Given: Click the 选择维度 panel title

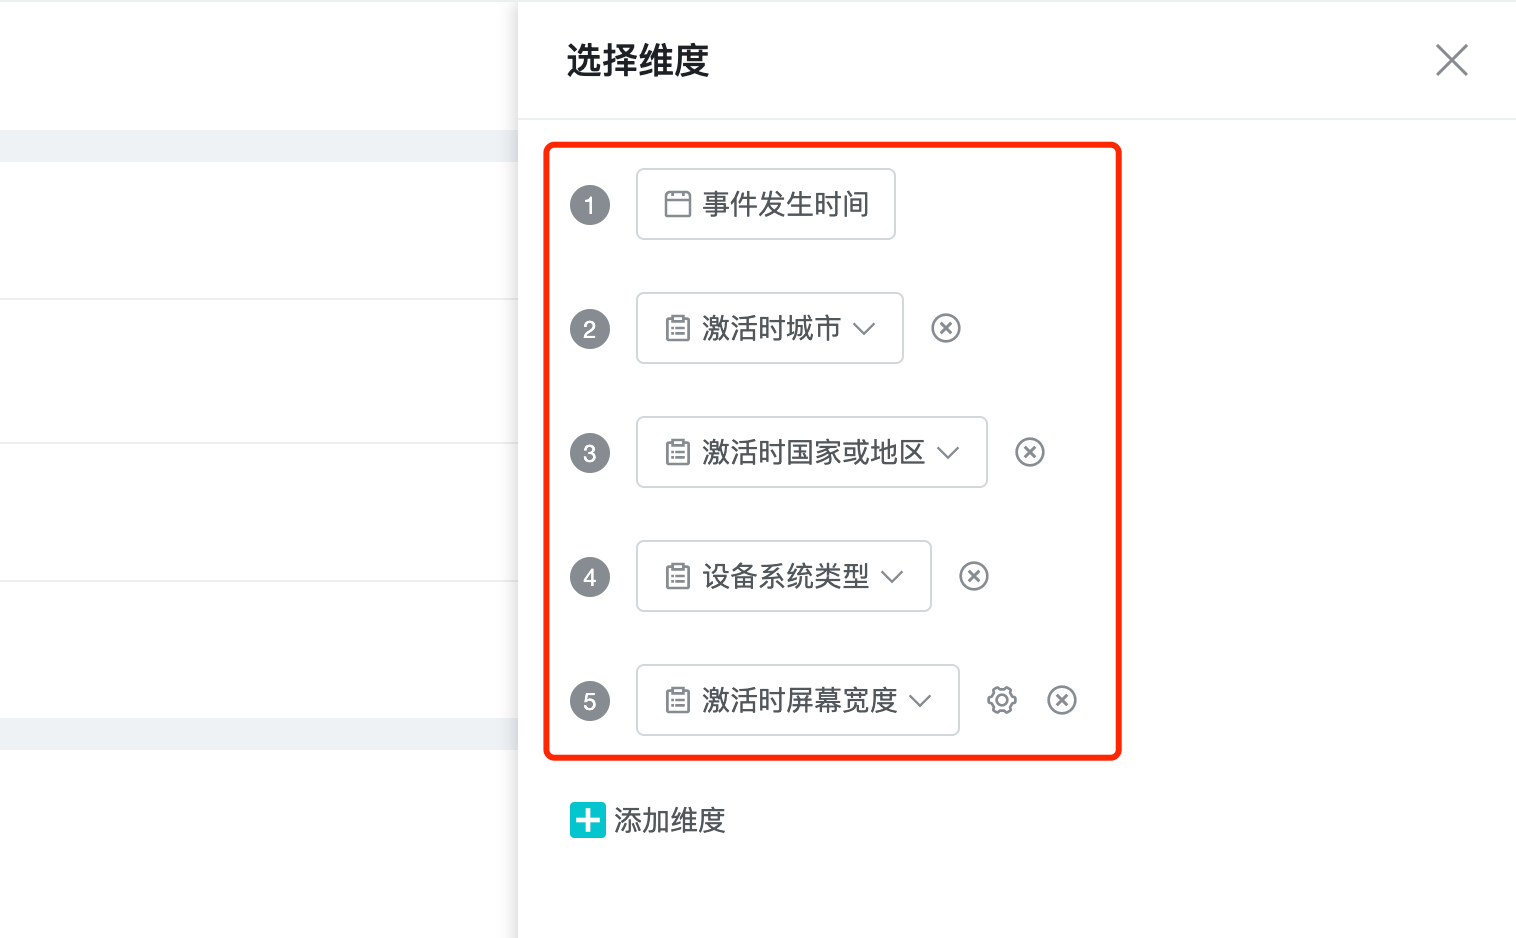Looking at the screenshot, I should (x=637, y=61).
